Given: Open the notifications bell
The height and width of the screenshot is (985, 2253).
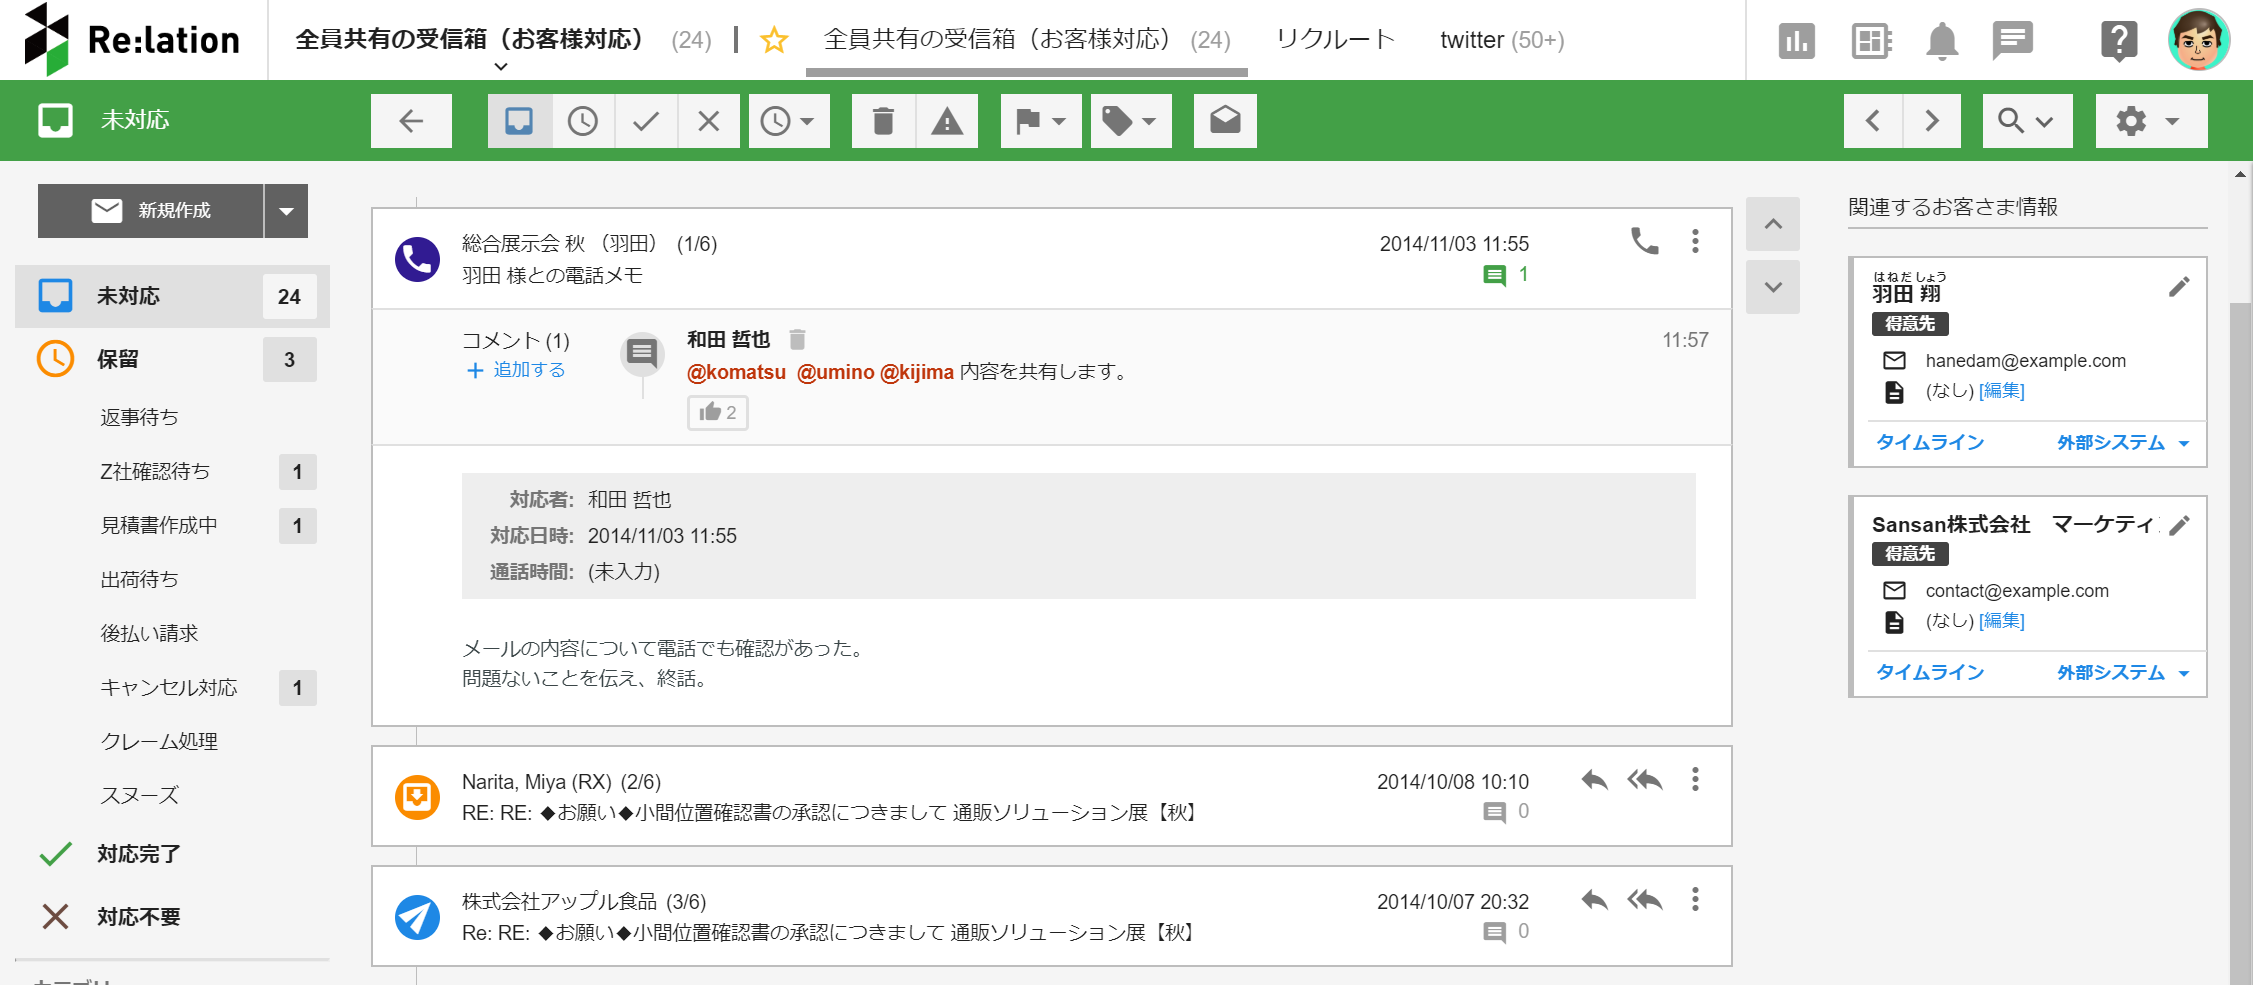Looking at the screenshot, I should pos(1941,41).
